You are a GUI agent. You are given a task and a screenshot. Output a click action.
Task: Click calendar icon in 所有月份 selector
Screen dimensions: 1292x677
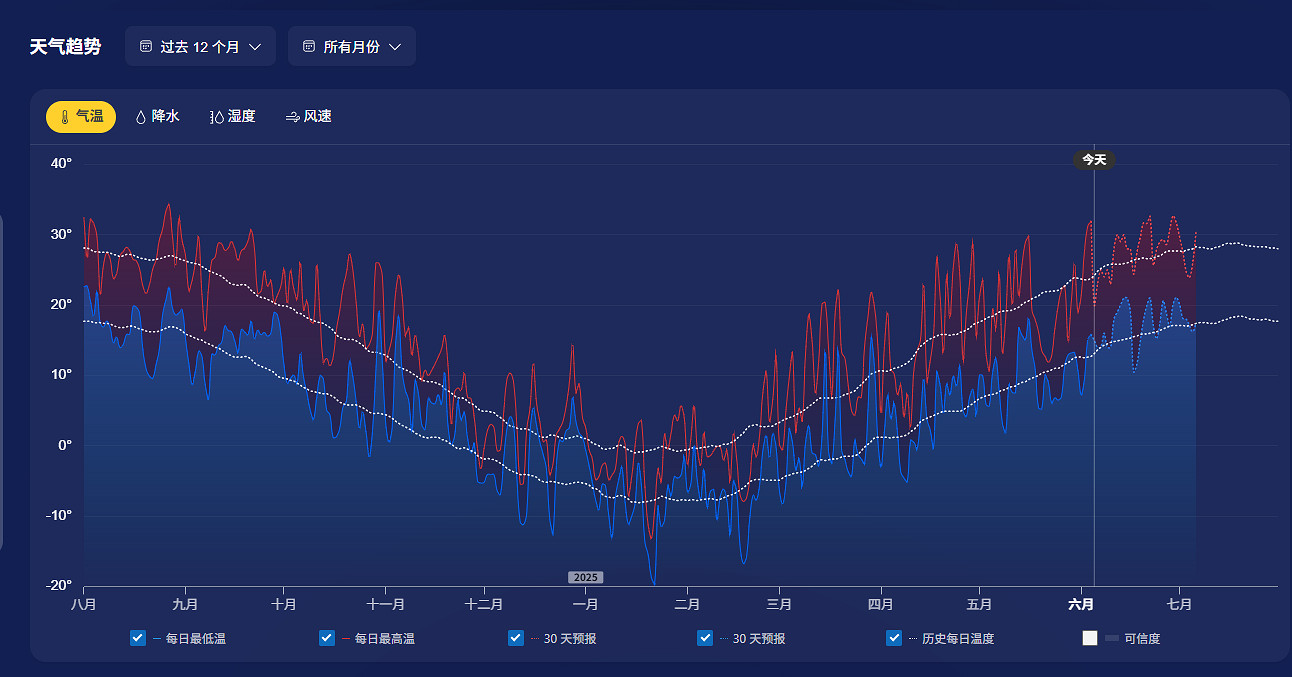309,47
